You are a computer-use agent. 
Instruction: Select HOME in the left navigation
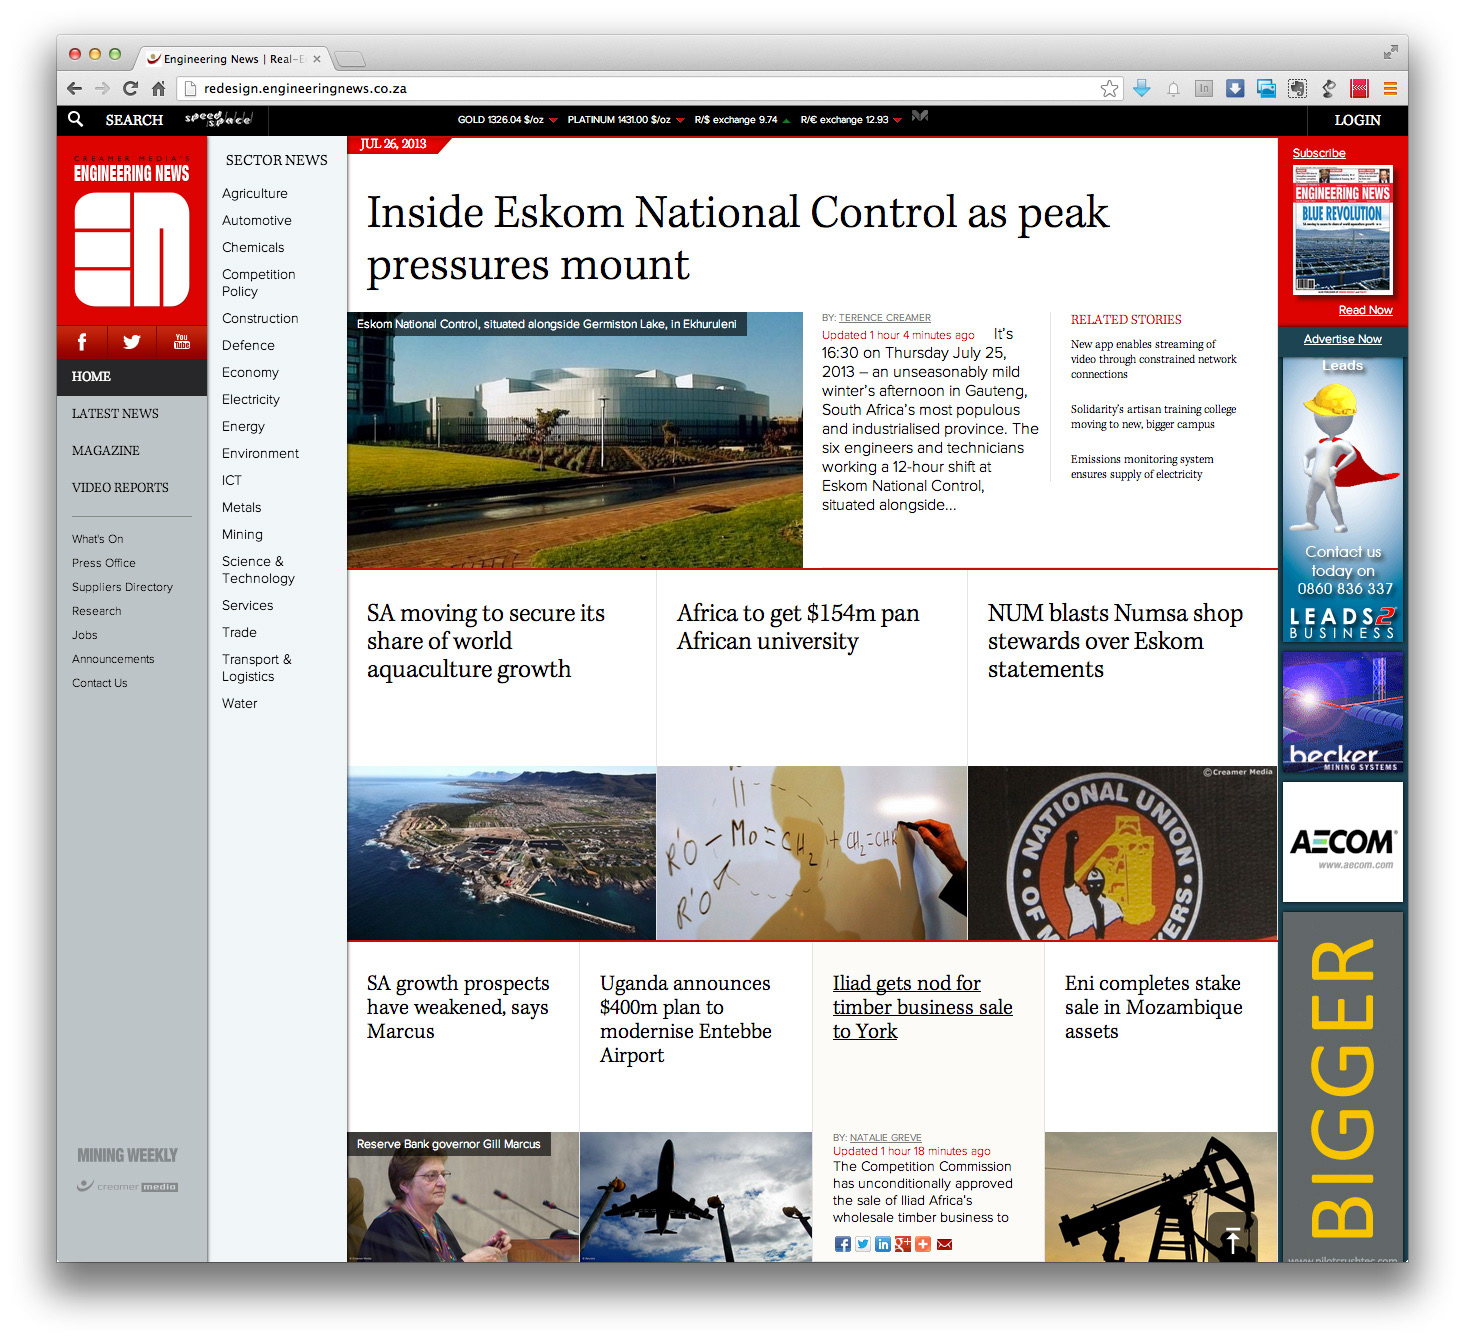132,377
